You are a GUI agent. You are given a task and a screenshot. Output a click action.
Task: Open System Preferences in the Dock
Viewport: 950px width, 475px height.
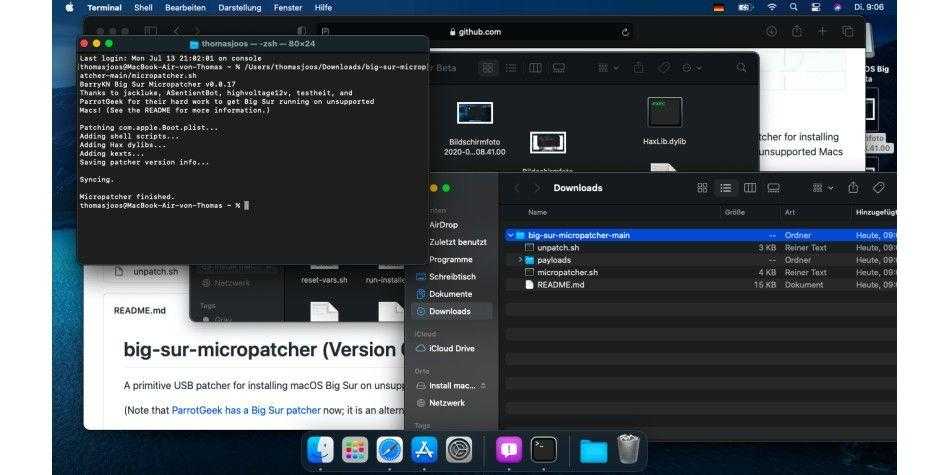tap(458, 450)
